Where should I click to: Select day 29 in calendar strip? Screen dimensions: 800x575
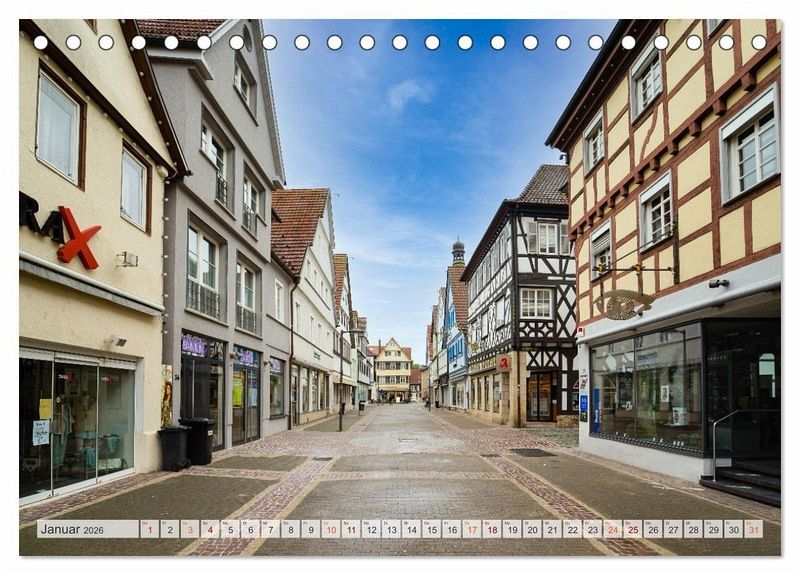point(714,529)
